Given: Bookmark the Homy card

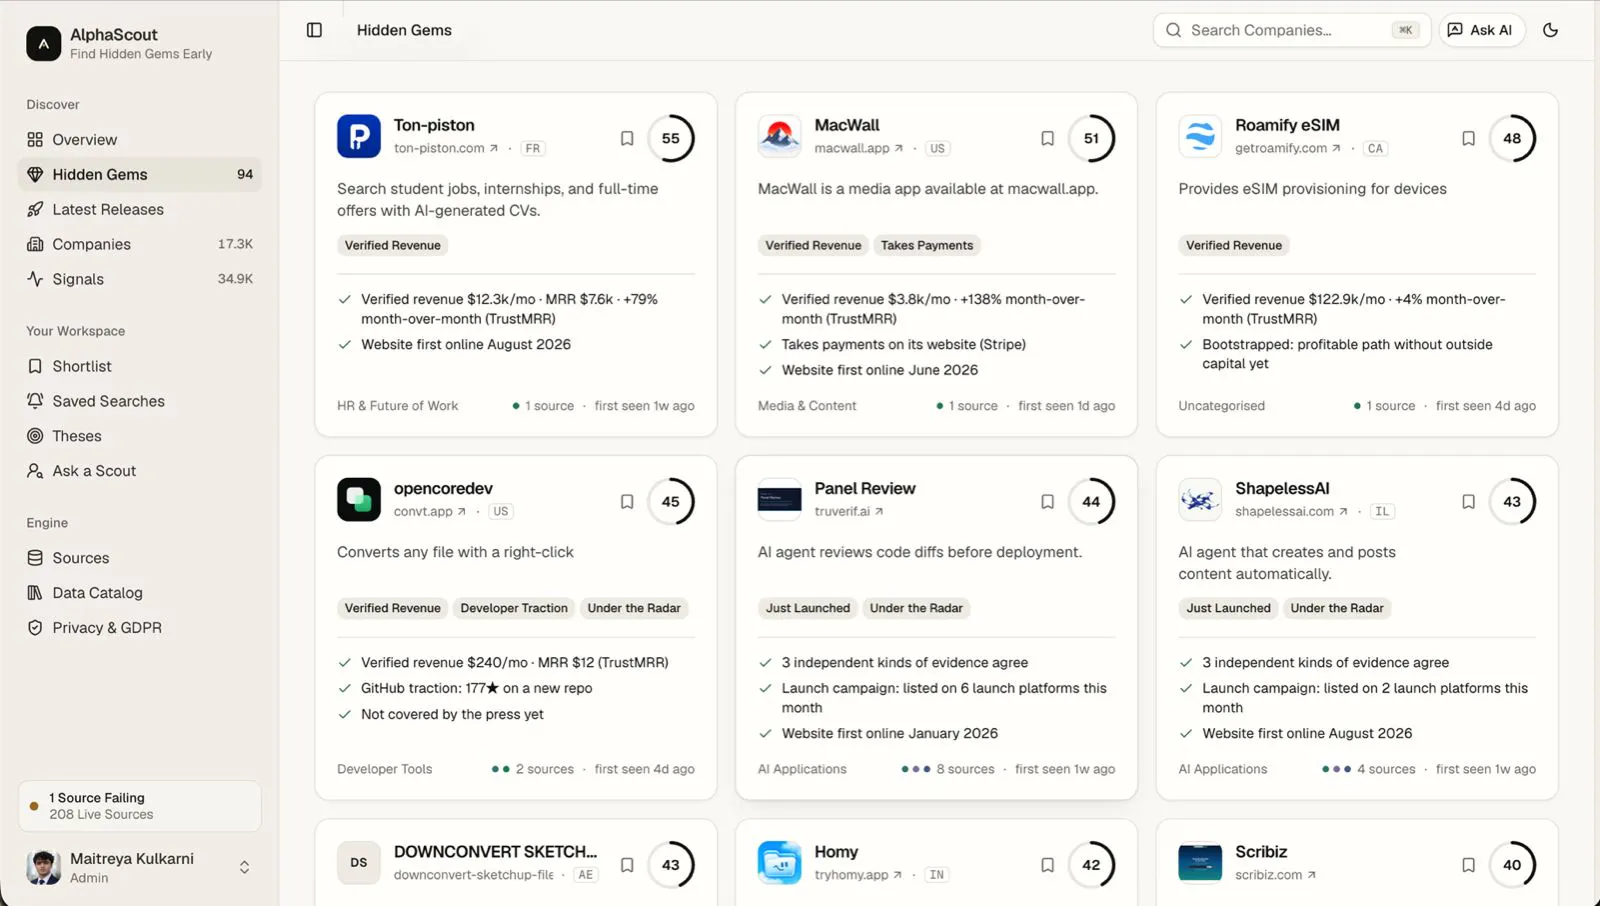Looking at the screenshot, I should [x=1047, y=865].
